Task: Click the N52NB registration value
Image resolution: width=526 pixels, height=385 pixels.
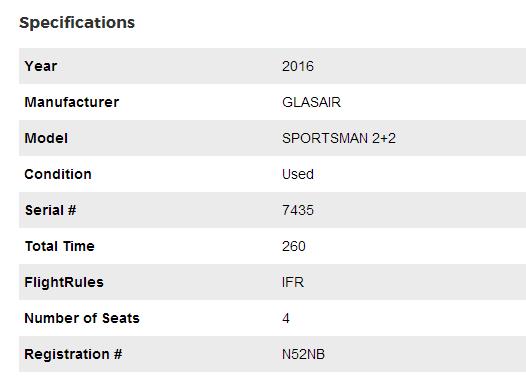Action: [x=303, y=354]
